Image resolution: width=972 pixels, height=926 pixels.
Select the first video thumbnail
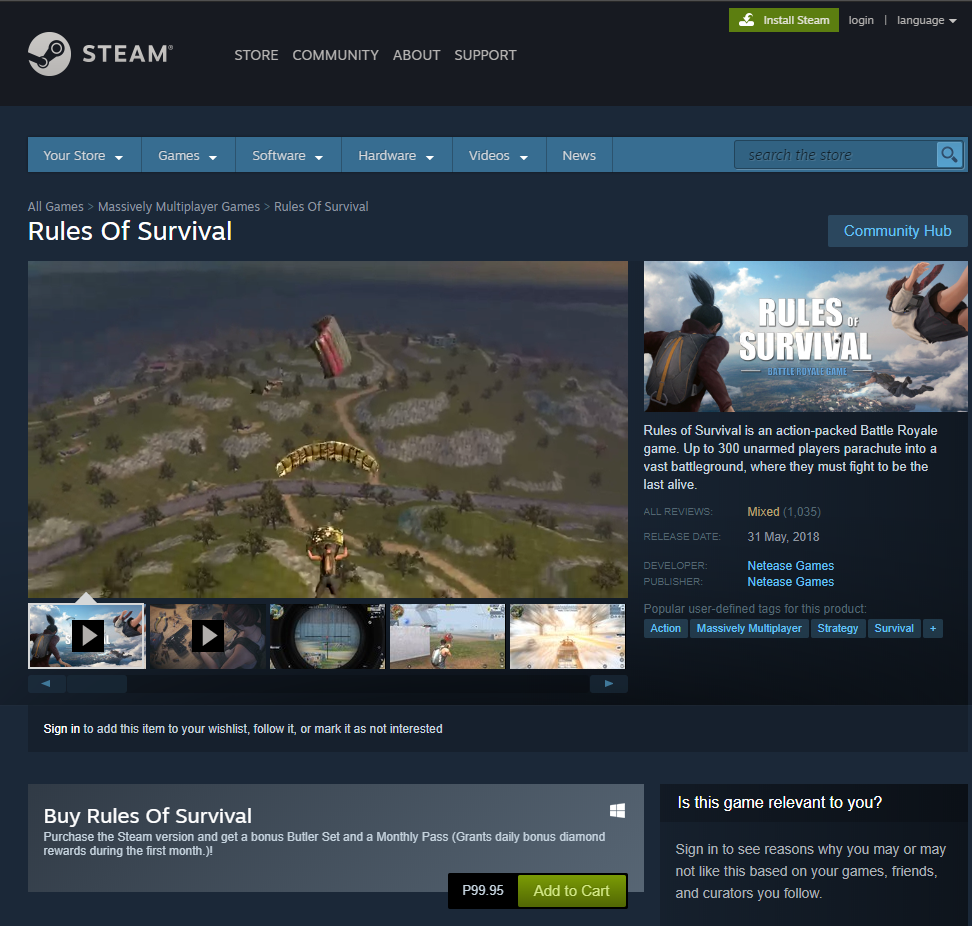point(87,636)
